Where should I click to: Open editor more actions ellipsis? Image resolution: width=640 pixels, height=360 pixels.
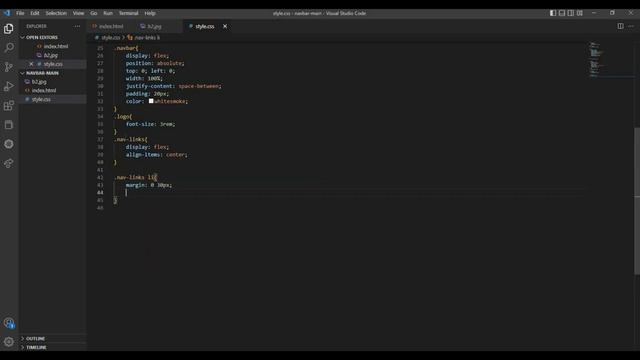coord(631,26)
